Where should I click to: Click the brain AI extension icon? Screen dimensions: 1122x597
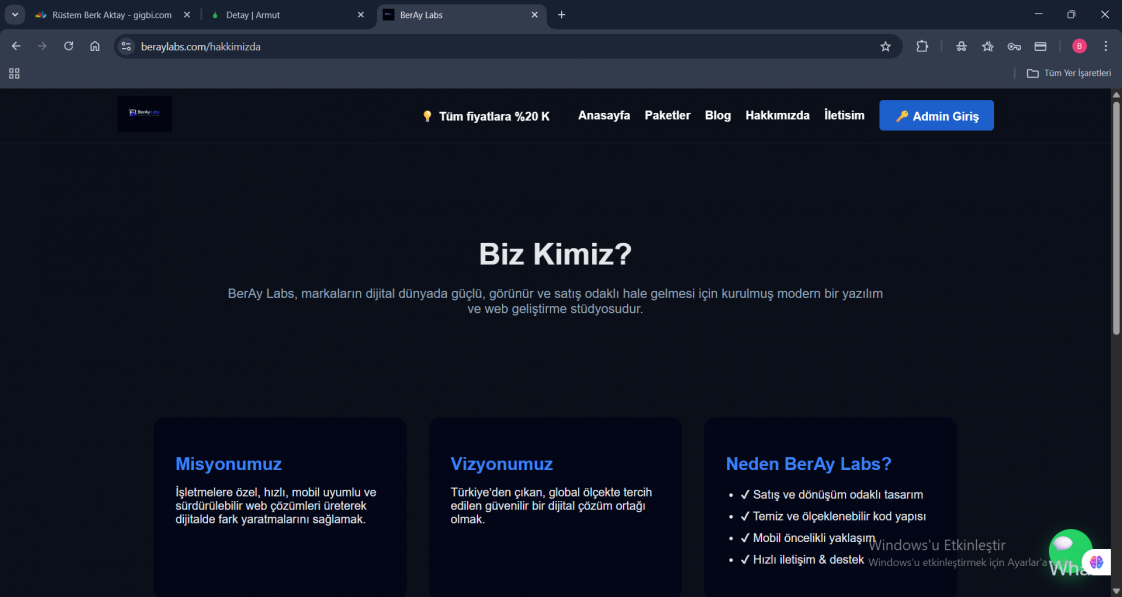1097,562
